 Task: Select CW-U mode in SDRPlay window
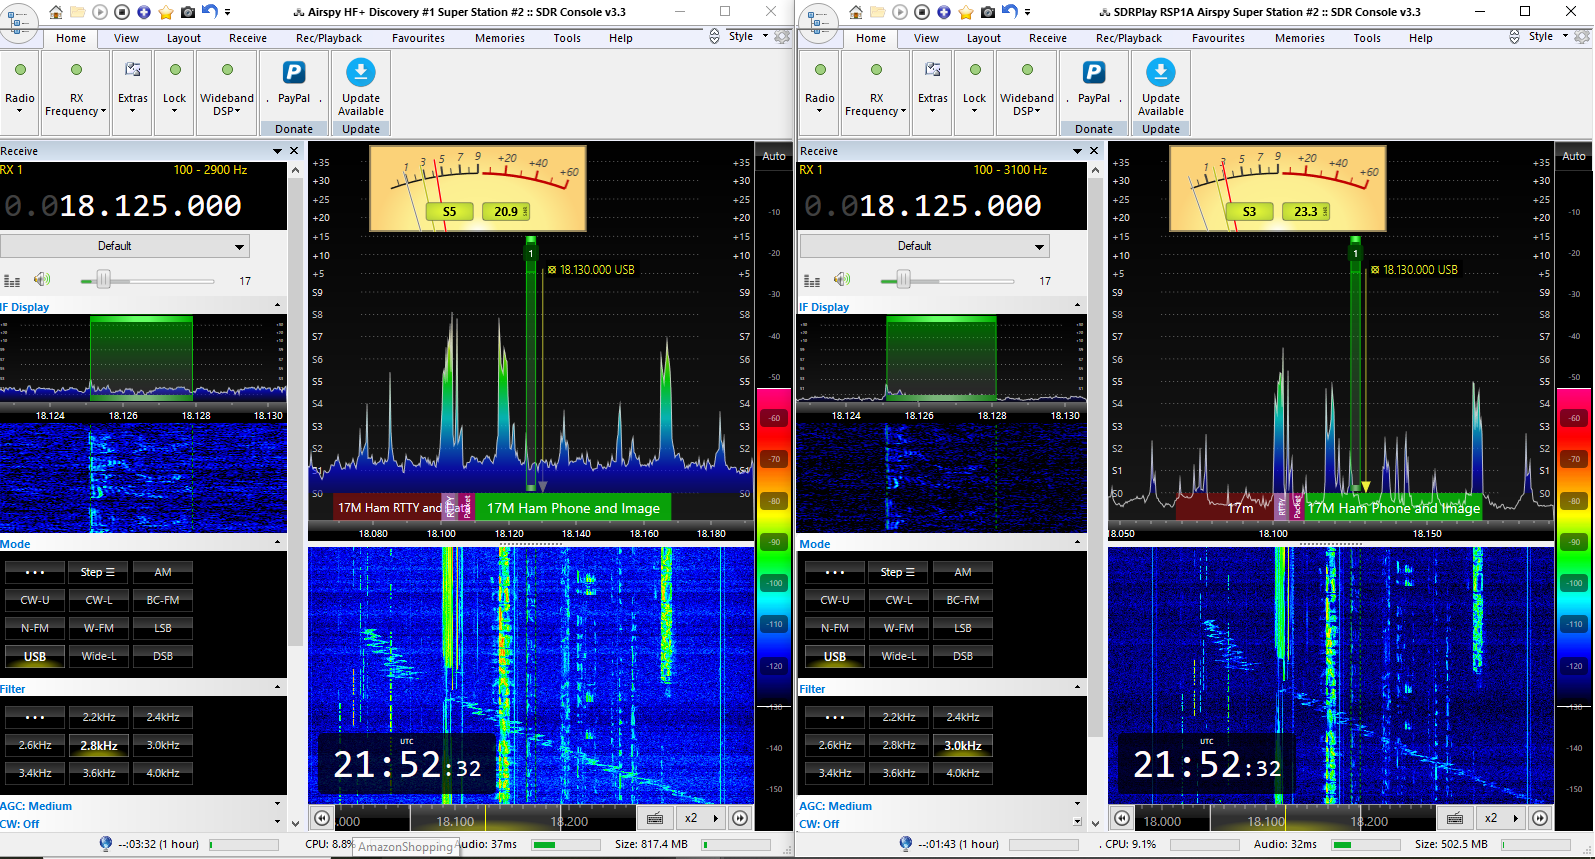[835, 600]
